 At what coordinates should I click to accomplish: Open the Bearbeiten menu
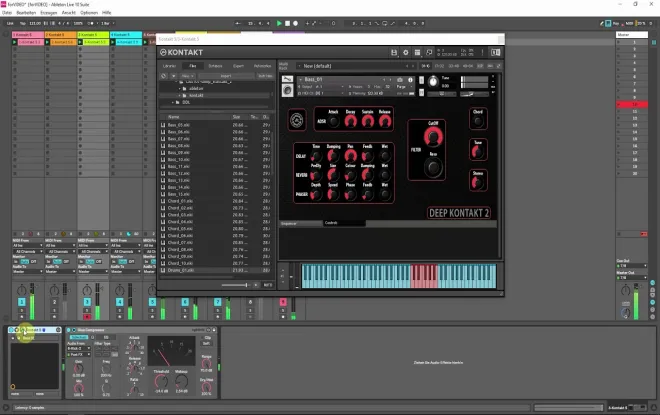pos(26,13)
